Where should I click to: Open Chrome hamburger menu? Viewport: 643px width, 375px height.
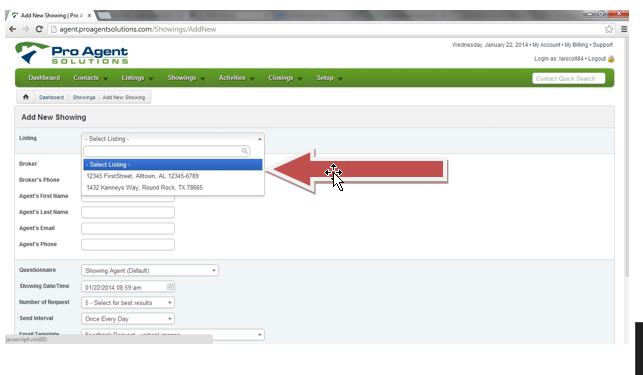click(624, 29)
